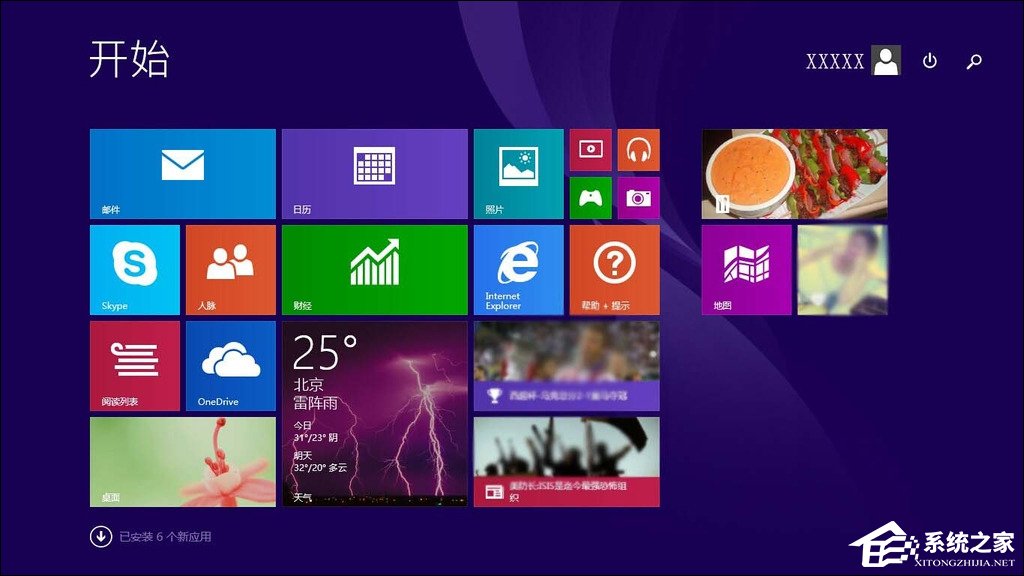Screen dimensions: 1024x576
Task: Switch to the 桌面 (Desktop) tile
Action: (182, 460)
